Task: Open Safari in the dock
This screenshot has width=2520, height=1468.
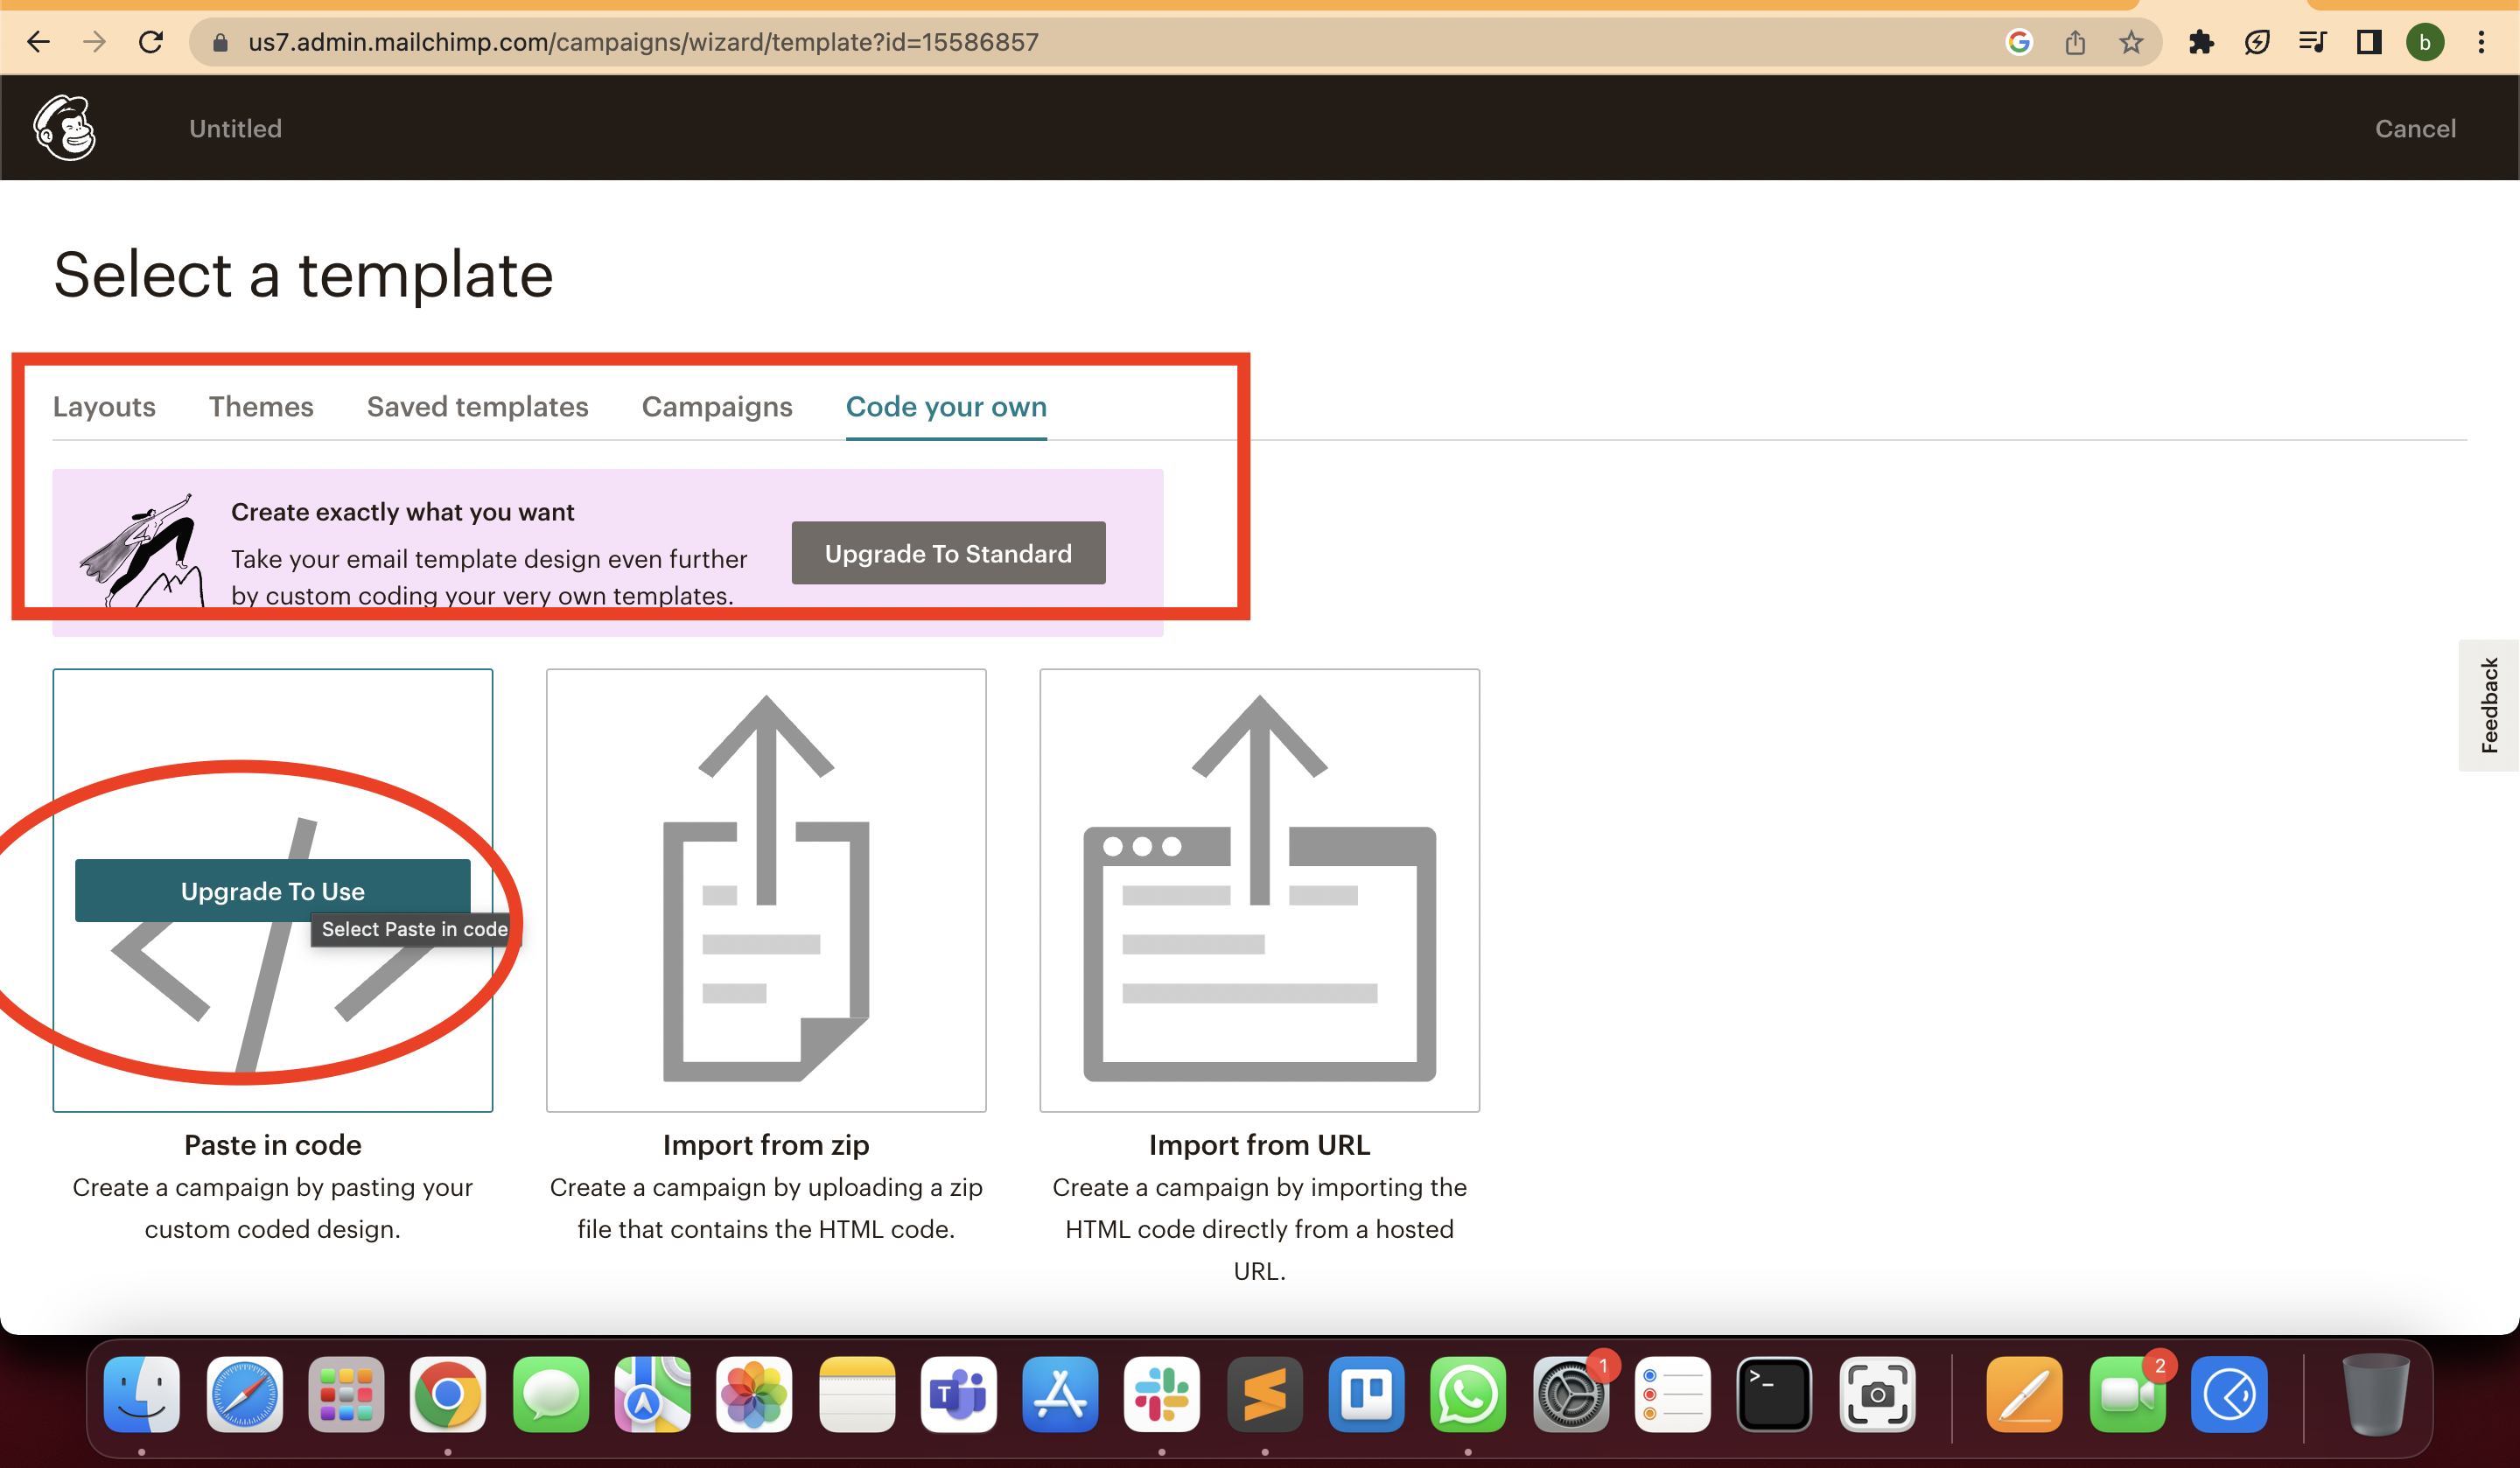Action: [244, 1394]
